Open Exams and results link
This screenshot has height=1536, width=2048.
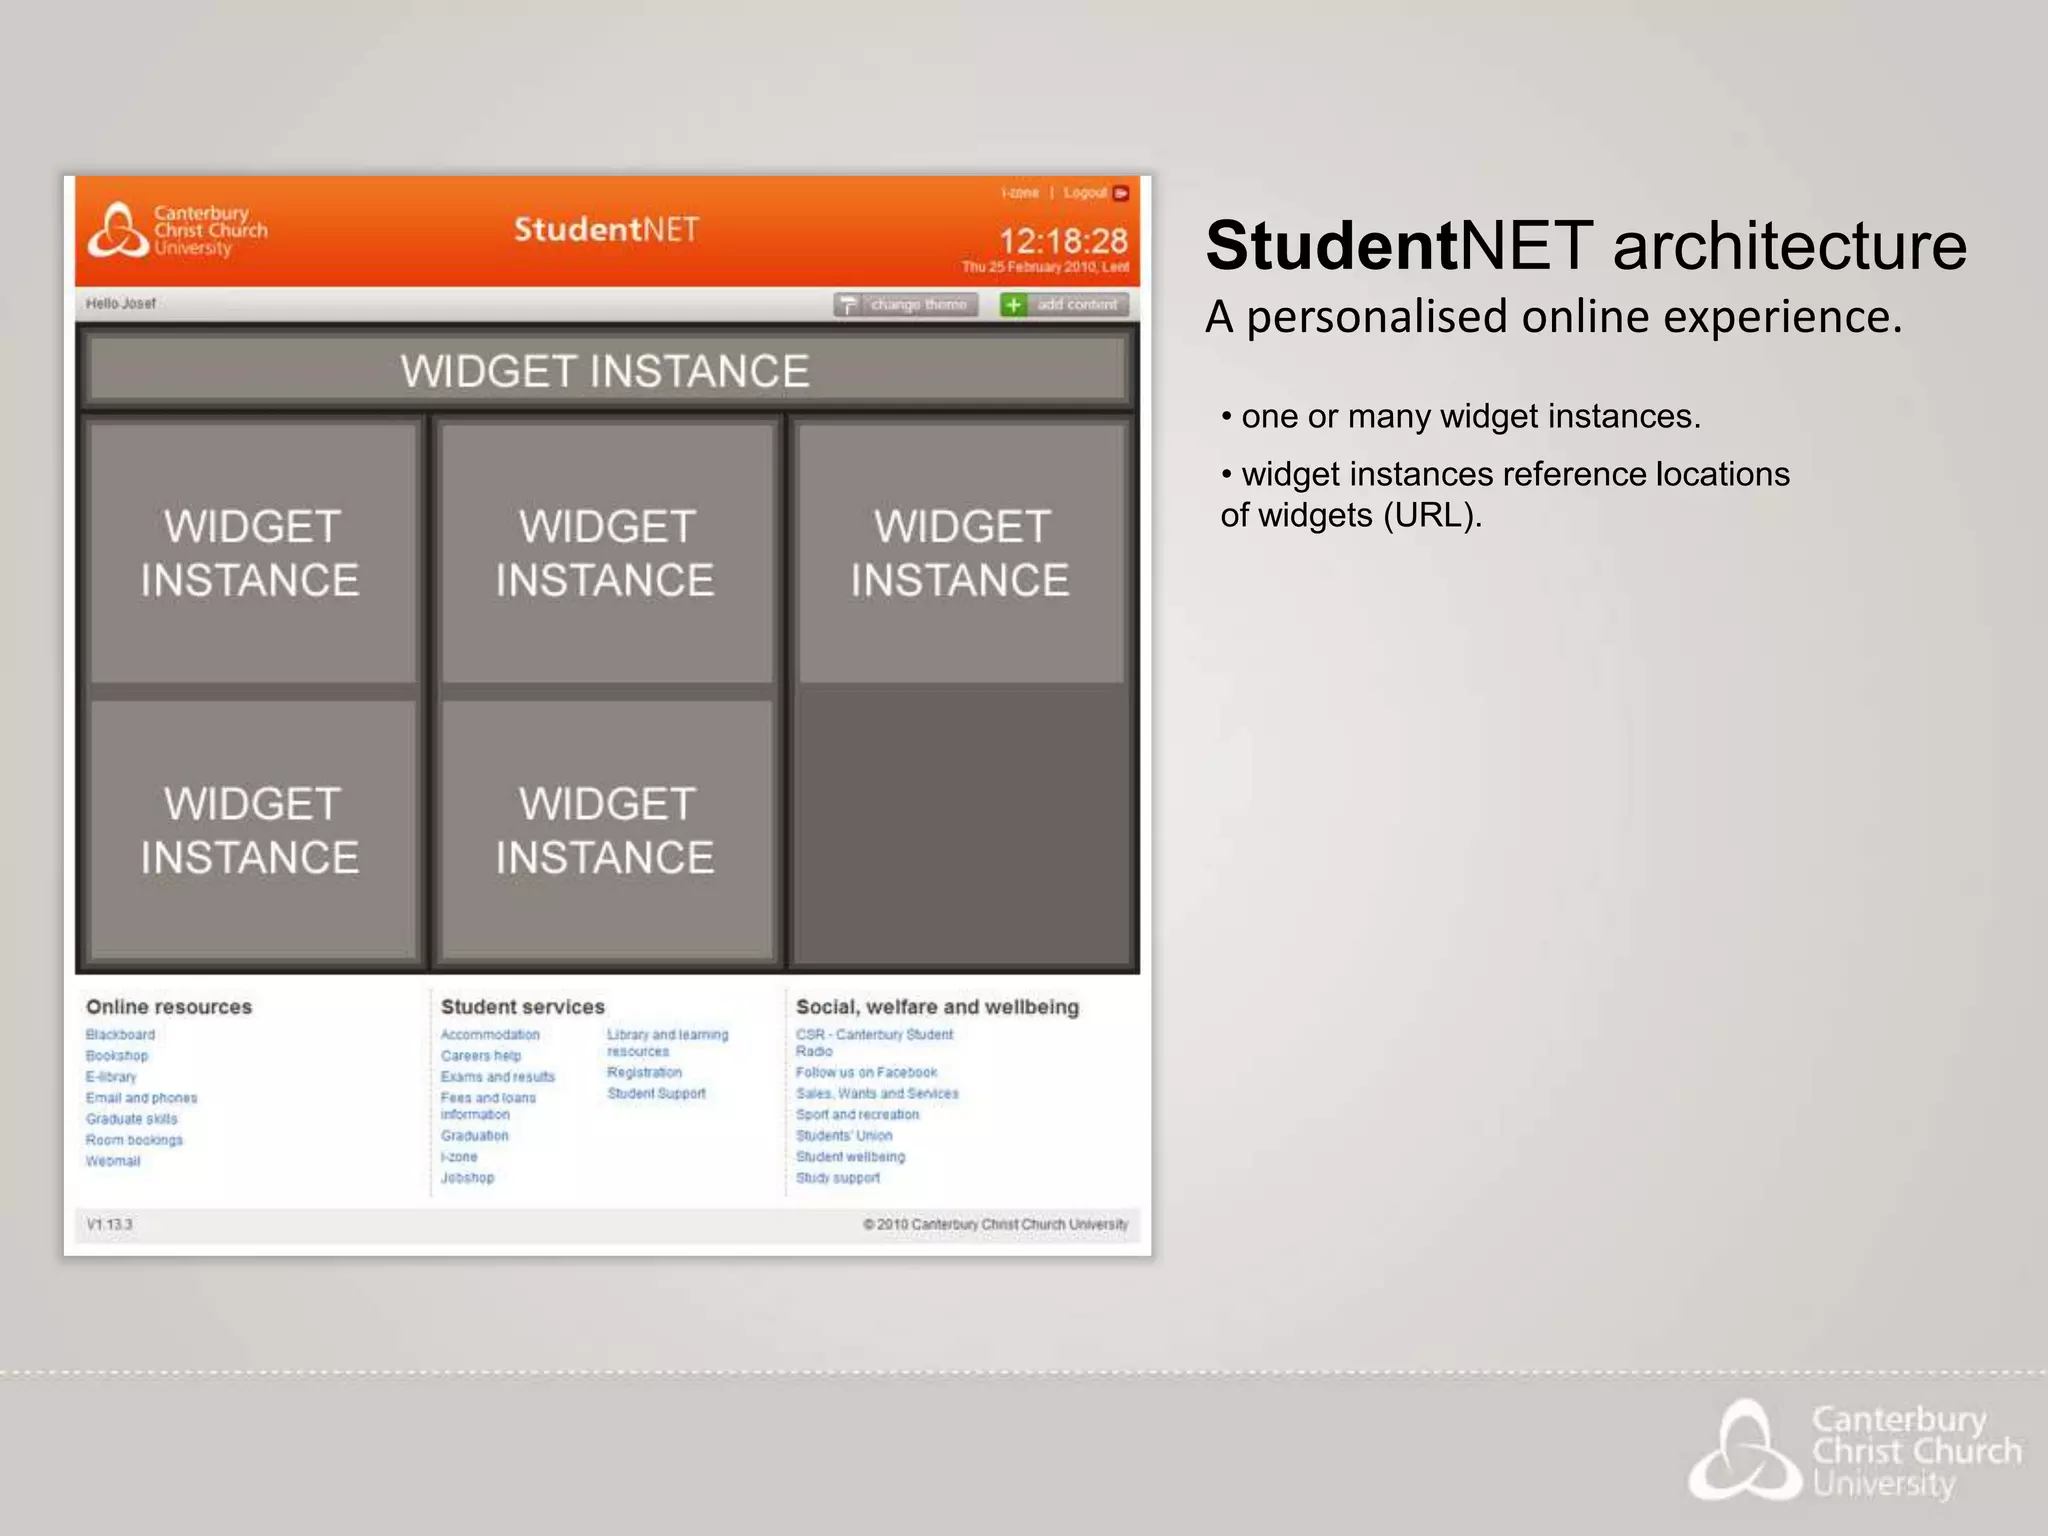coord(497,1077)
